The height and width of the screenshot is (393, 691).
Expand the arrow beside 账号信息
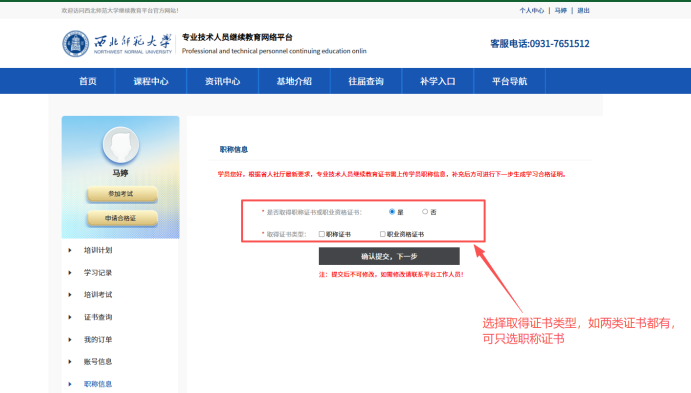pos(70,362)
